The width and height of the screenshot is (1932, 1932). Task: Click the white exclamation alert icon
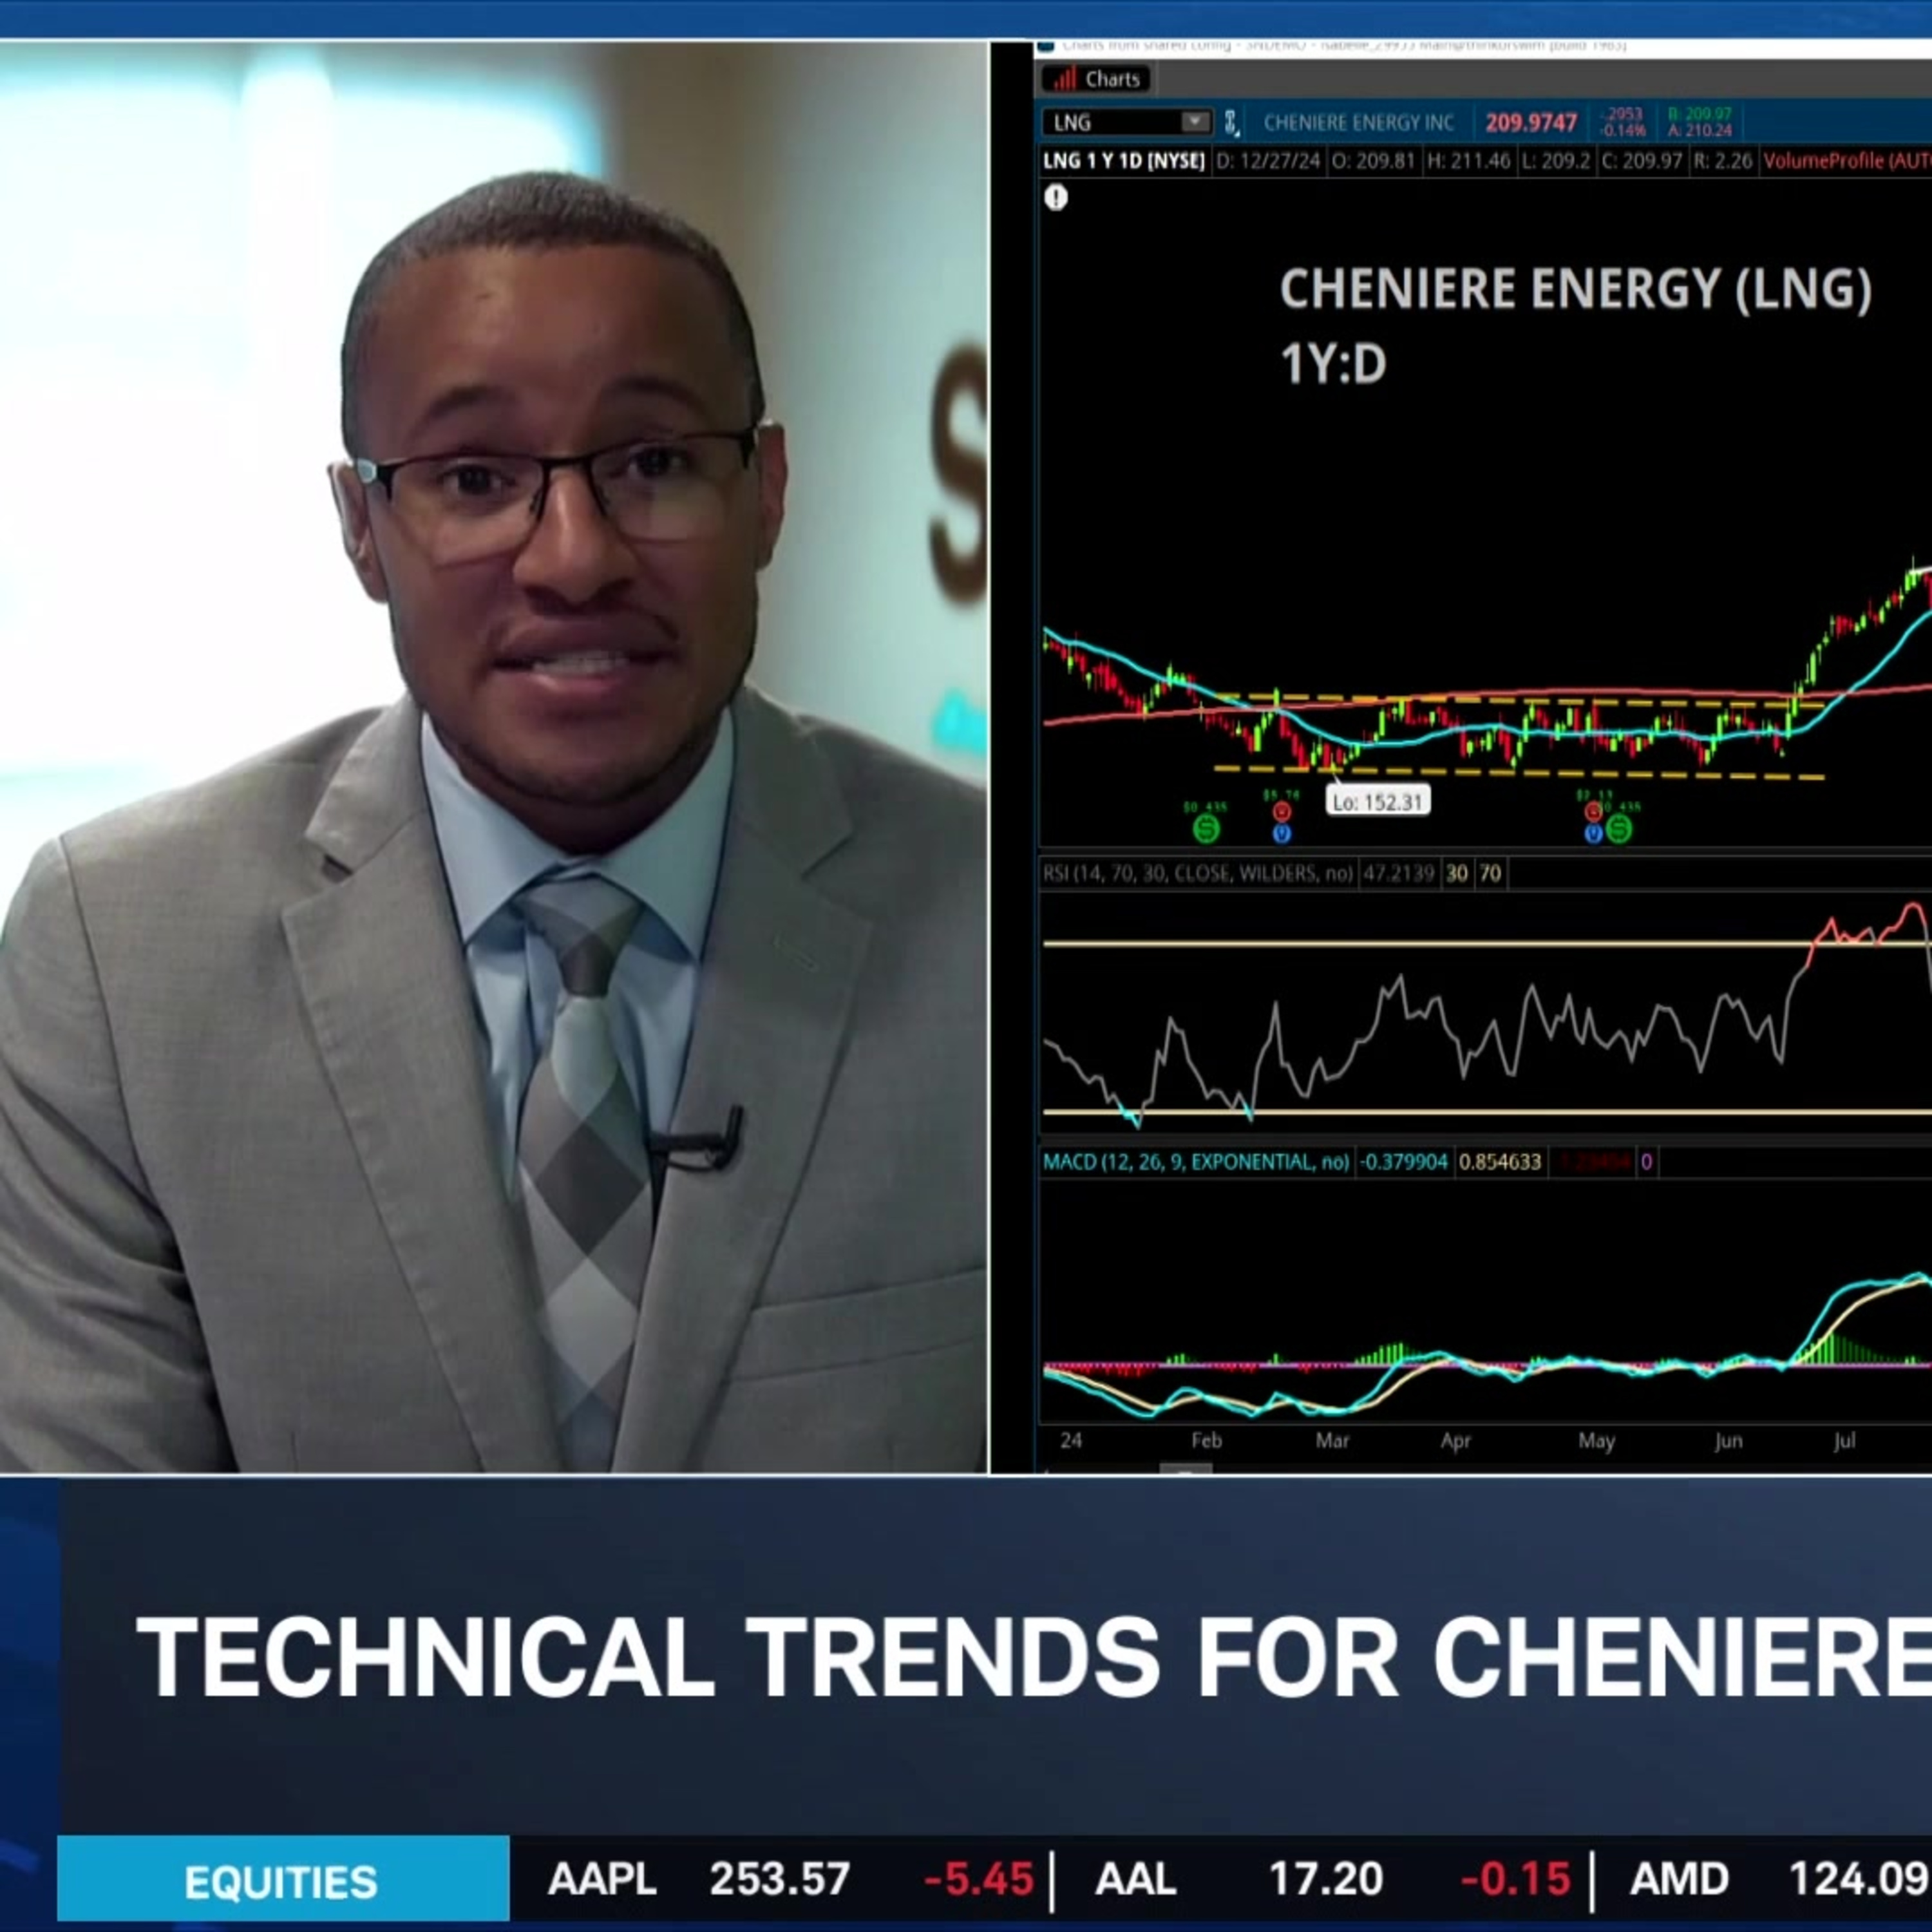pyautogui.click(x=1056, y=198)
